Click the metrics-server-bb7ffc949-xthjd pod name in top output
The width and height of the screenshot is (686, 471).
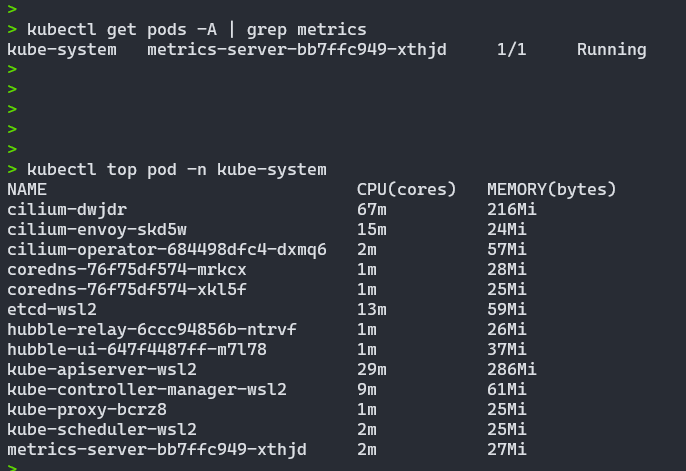[157, 450]
